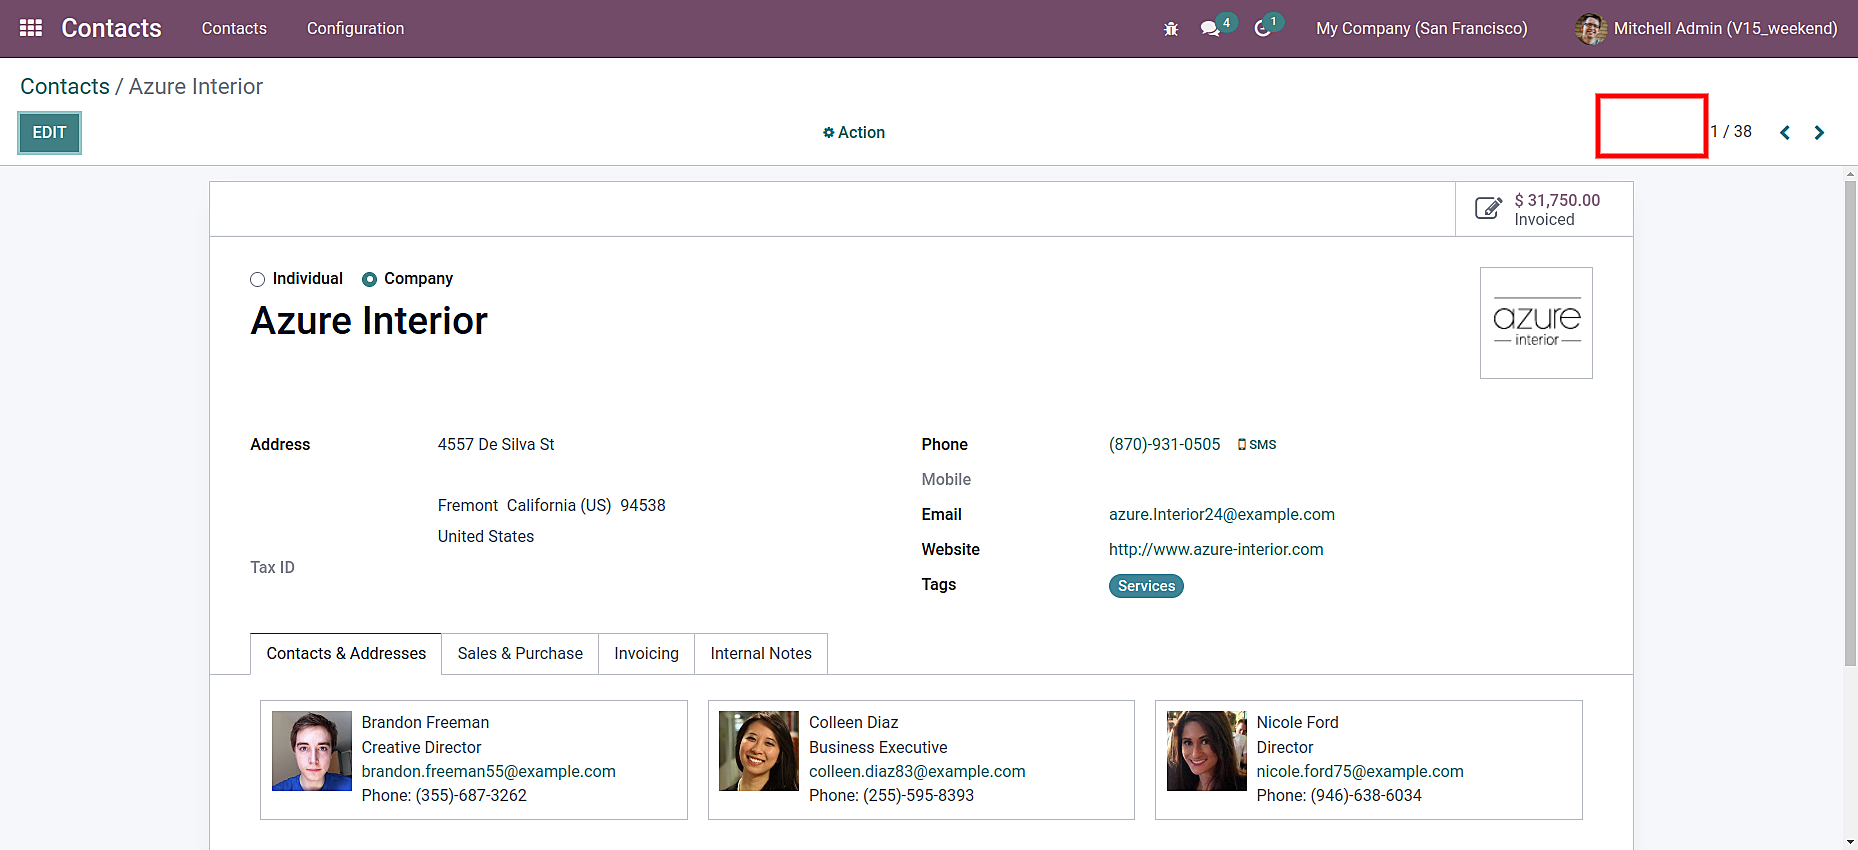Go to the previous contact record
Image resolution: width=1858 pixels, height=850 pixels.
[1785, 132]
